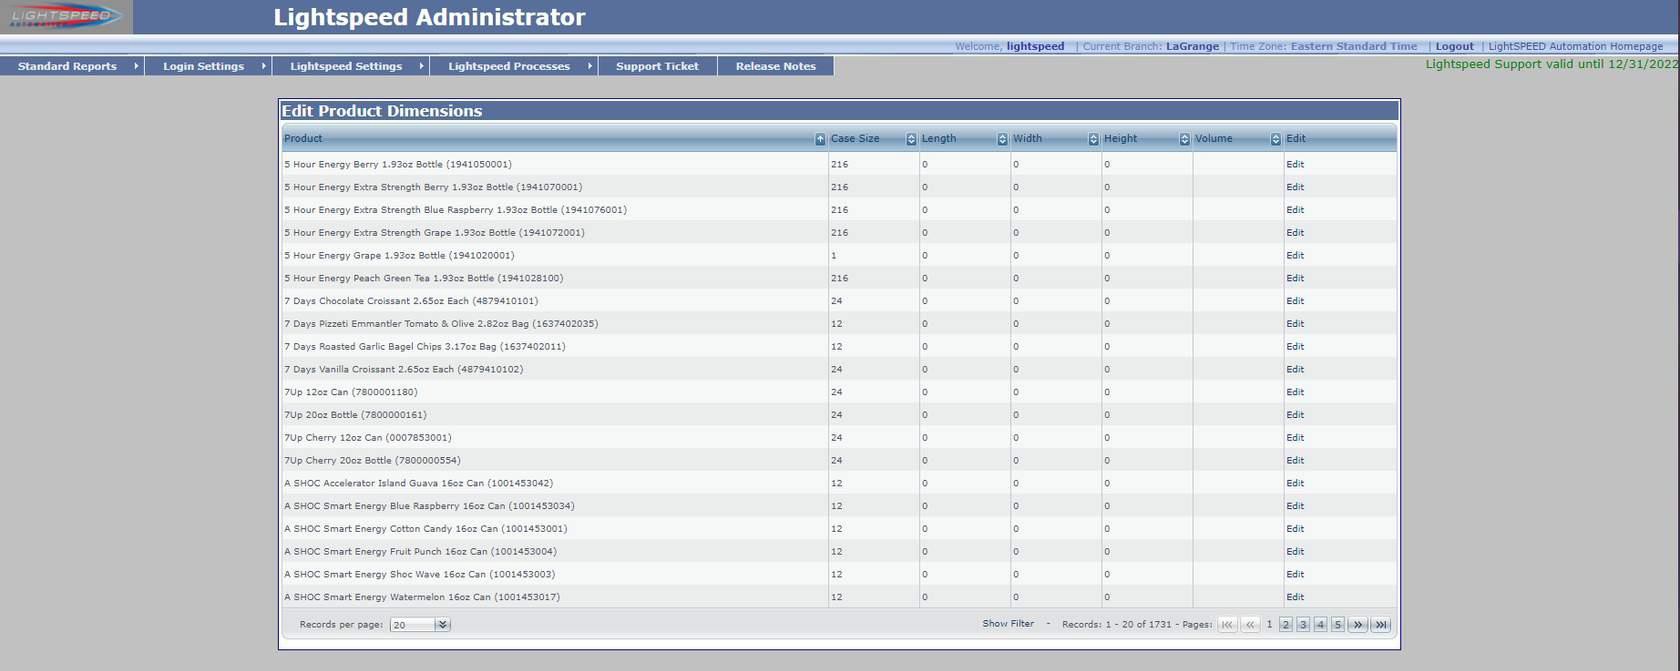Click product 7 Days Chocolate Croissant 2.65oz Each
Image resolution: width=1680 pixels, height=671 pixels.
411,301
